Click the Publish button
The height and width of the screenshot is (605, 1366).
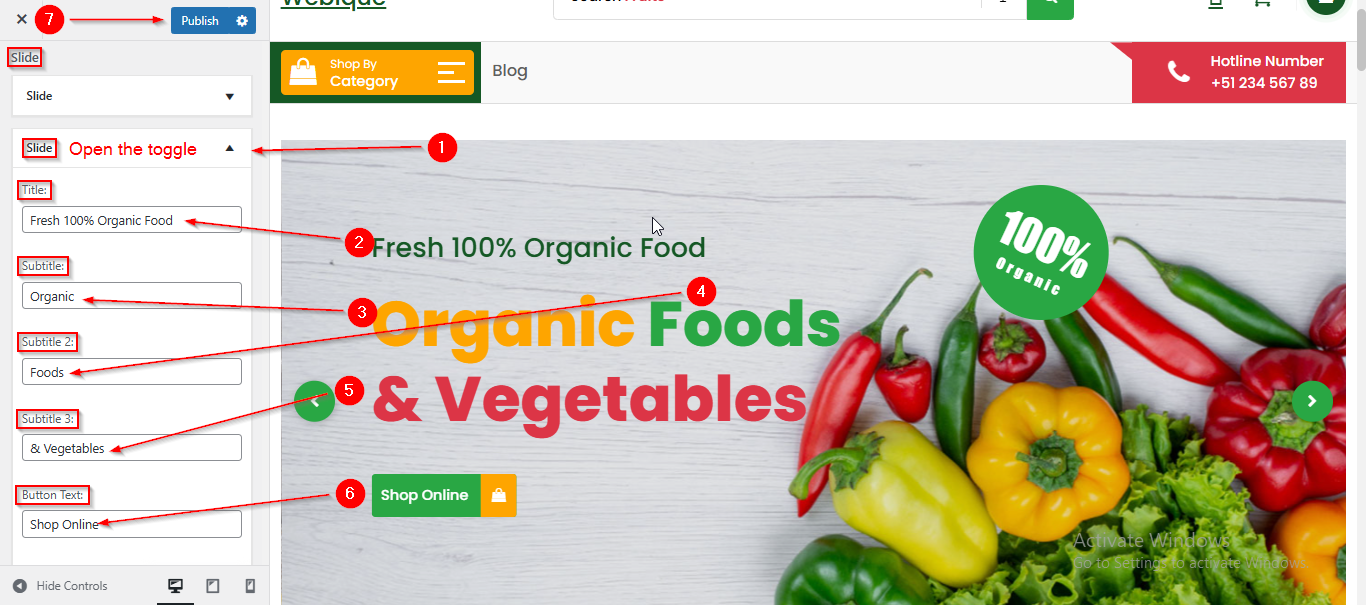pos(200,21)
